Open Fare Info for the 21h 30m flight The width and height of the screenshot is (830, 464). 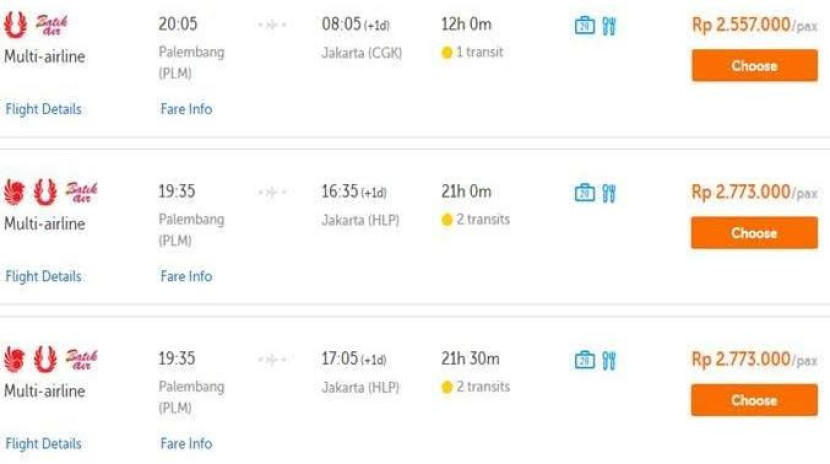186,443
